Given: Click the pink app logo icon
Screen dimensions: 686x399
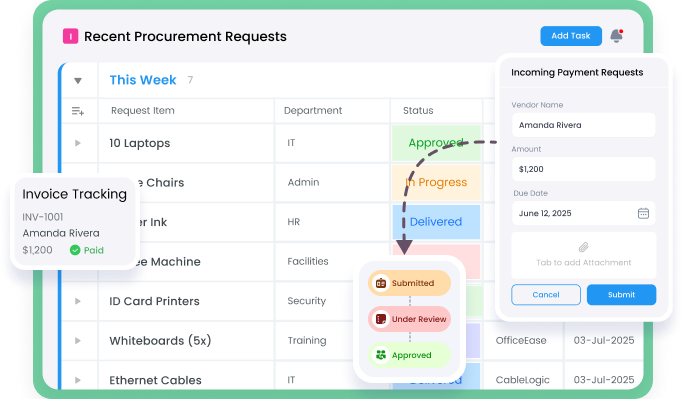Looking at the screenshot, I should [70, 36].
